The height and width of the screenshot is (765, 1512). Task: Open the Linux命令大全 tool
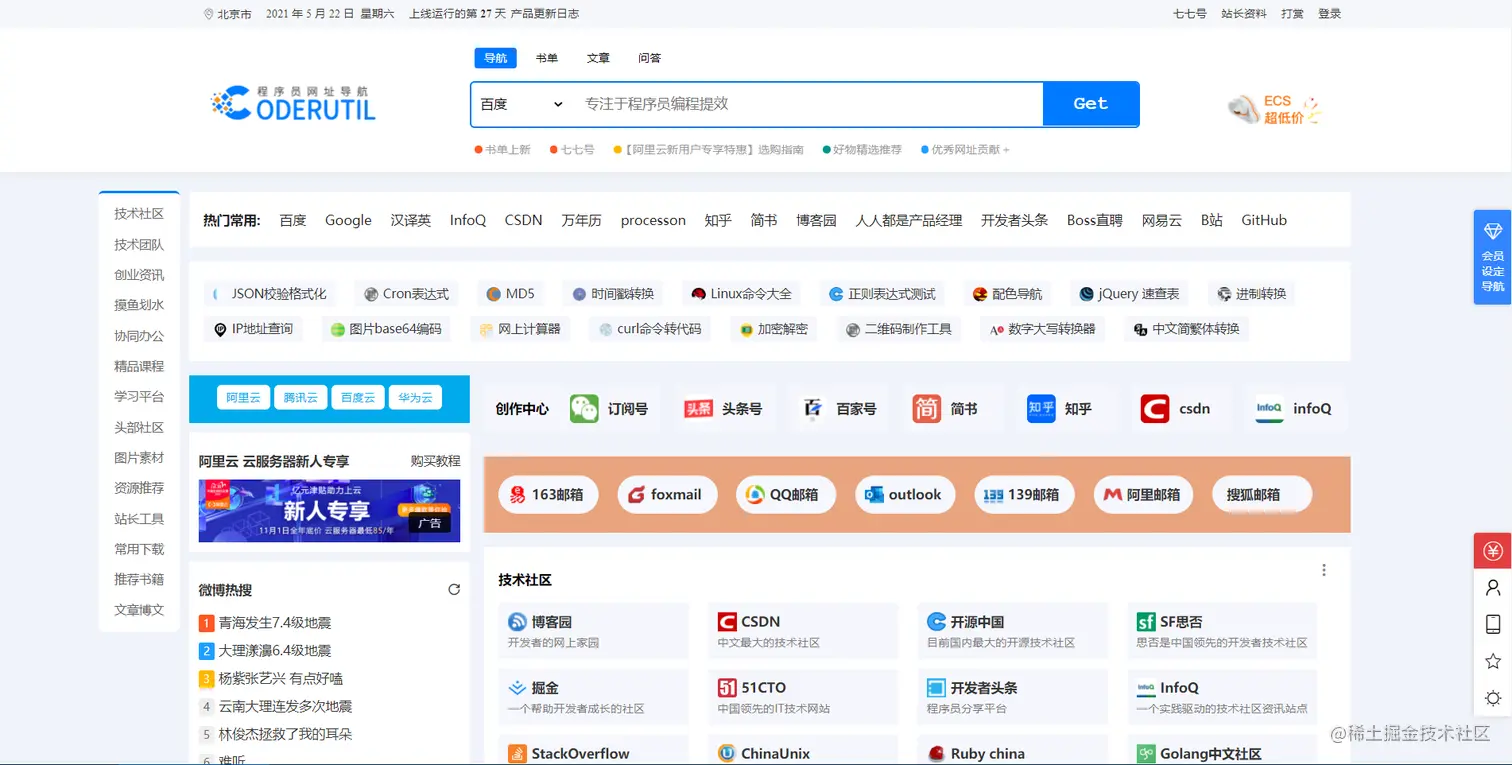742,294
